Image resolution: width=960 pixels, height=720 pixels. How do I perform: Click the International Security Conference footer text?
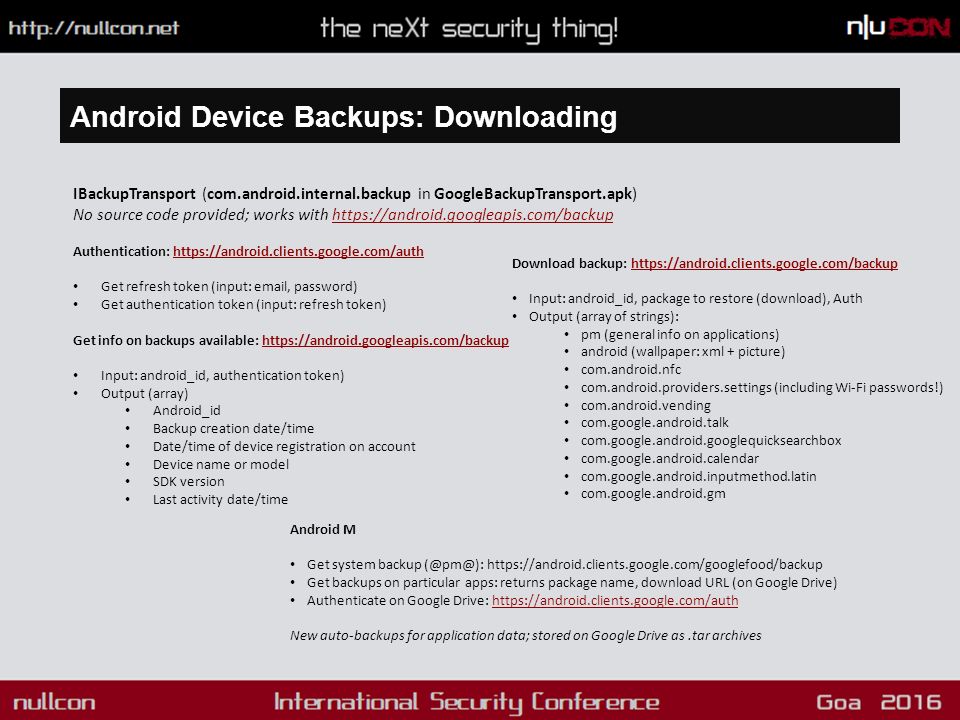point(467,702)
